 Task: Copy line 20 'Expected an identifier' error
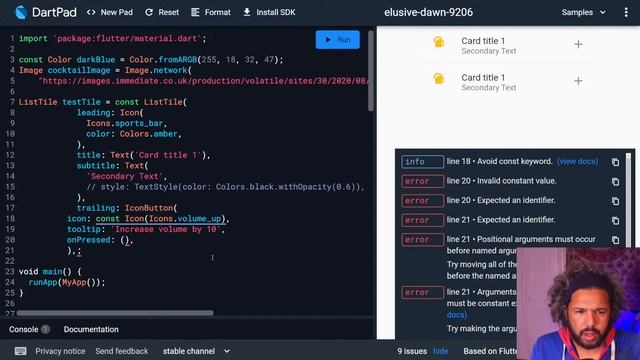pos(616,201)
